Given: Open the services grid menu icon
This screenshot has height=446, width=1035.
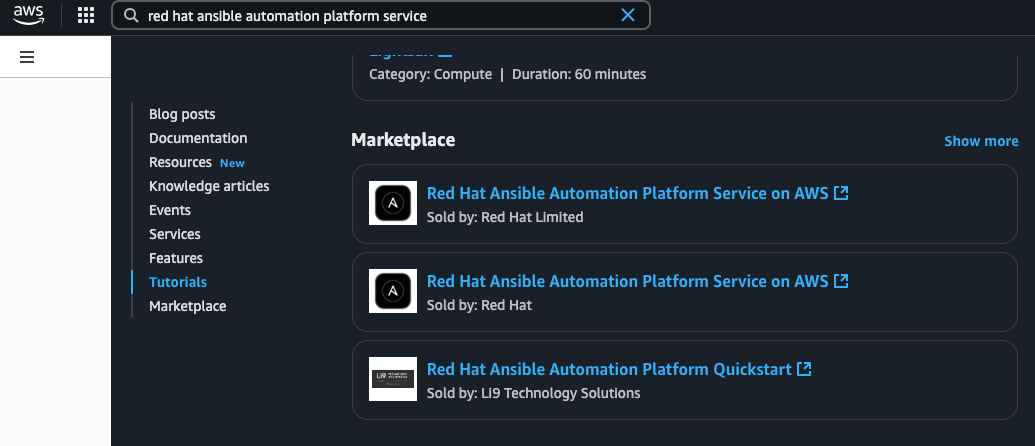Looking at the screenshot, I should (x=86, y=15).
